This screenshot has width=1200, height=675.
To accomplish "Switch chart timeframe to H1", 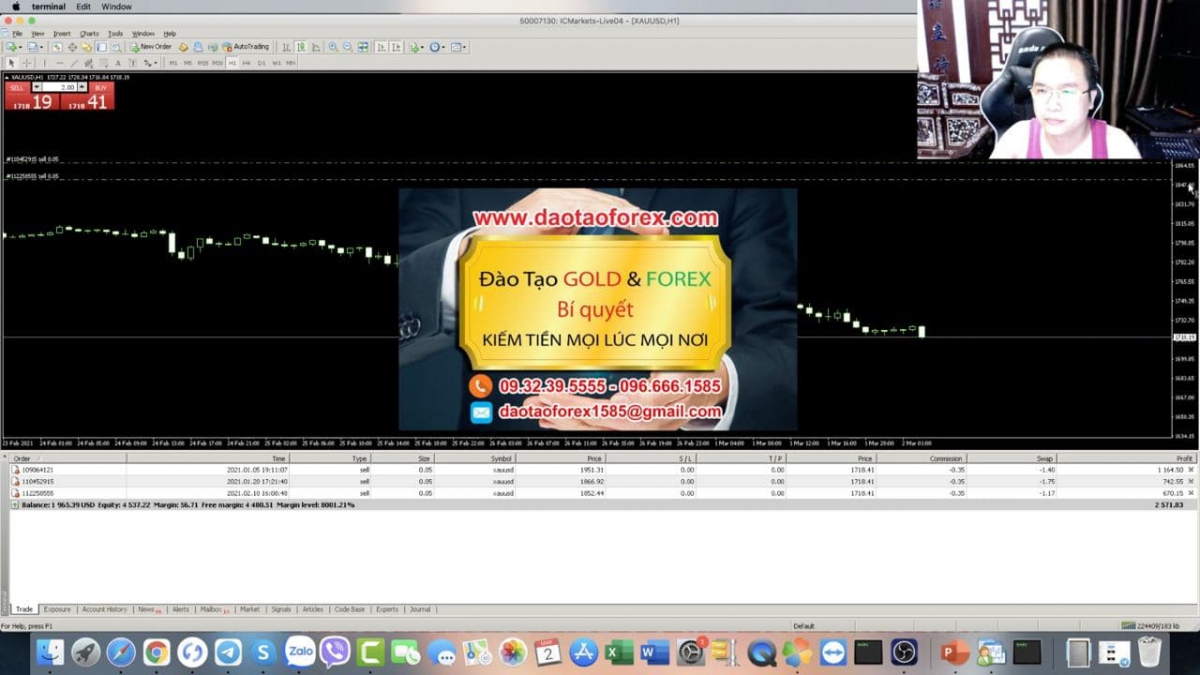I will click(232, 63).
